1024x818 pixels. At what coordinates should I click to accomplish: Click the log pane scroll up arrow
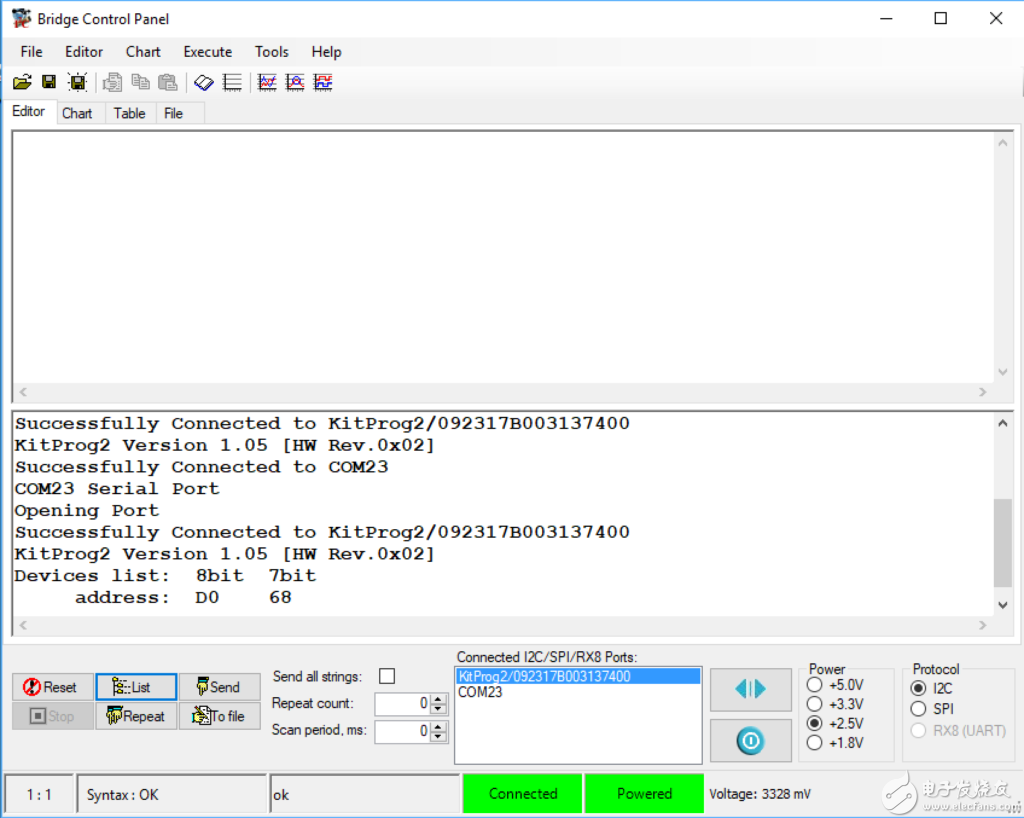click(x=1002, y=424)
